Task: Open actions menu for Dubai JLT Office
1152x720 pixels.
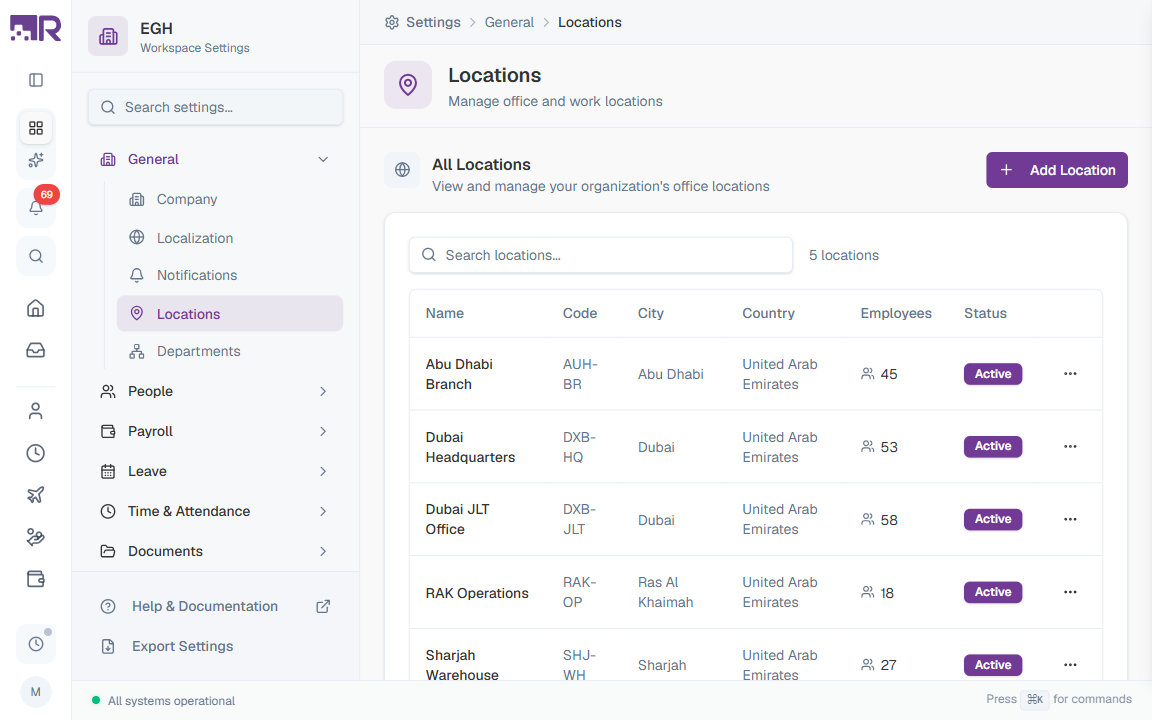Action: pos(1070,519)
